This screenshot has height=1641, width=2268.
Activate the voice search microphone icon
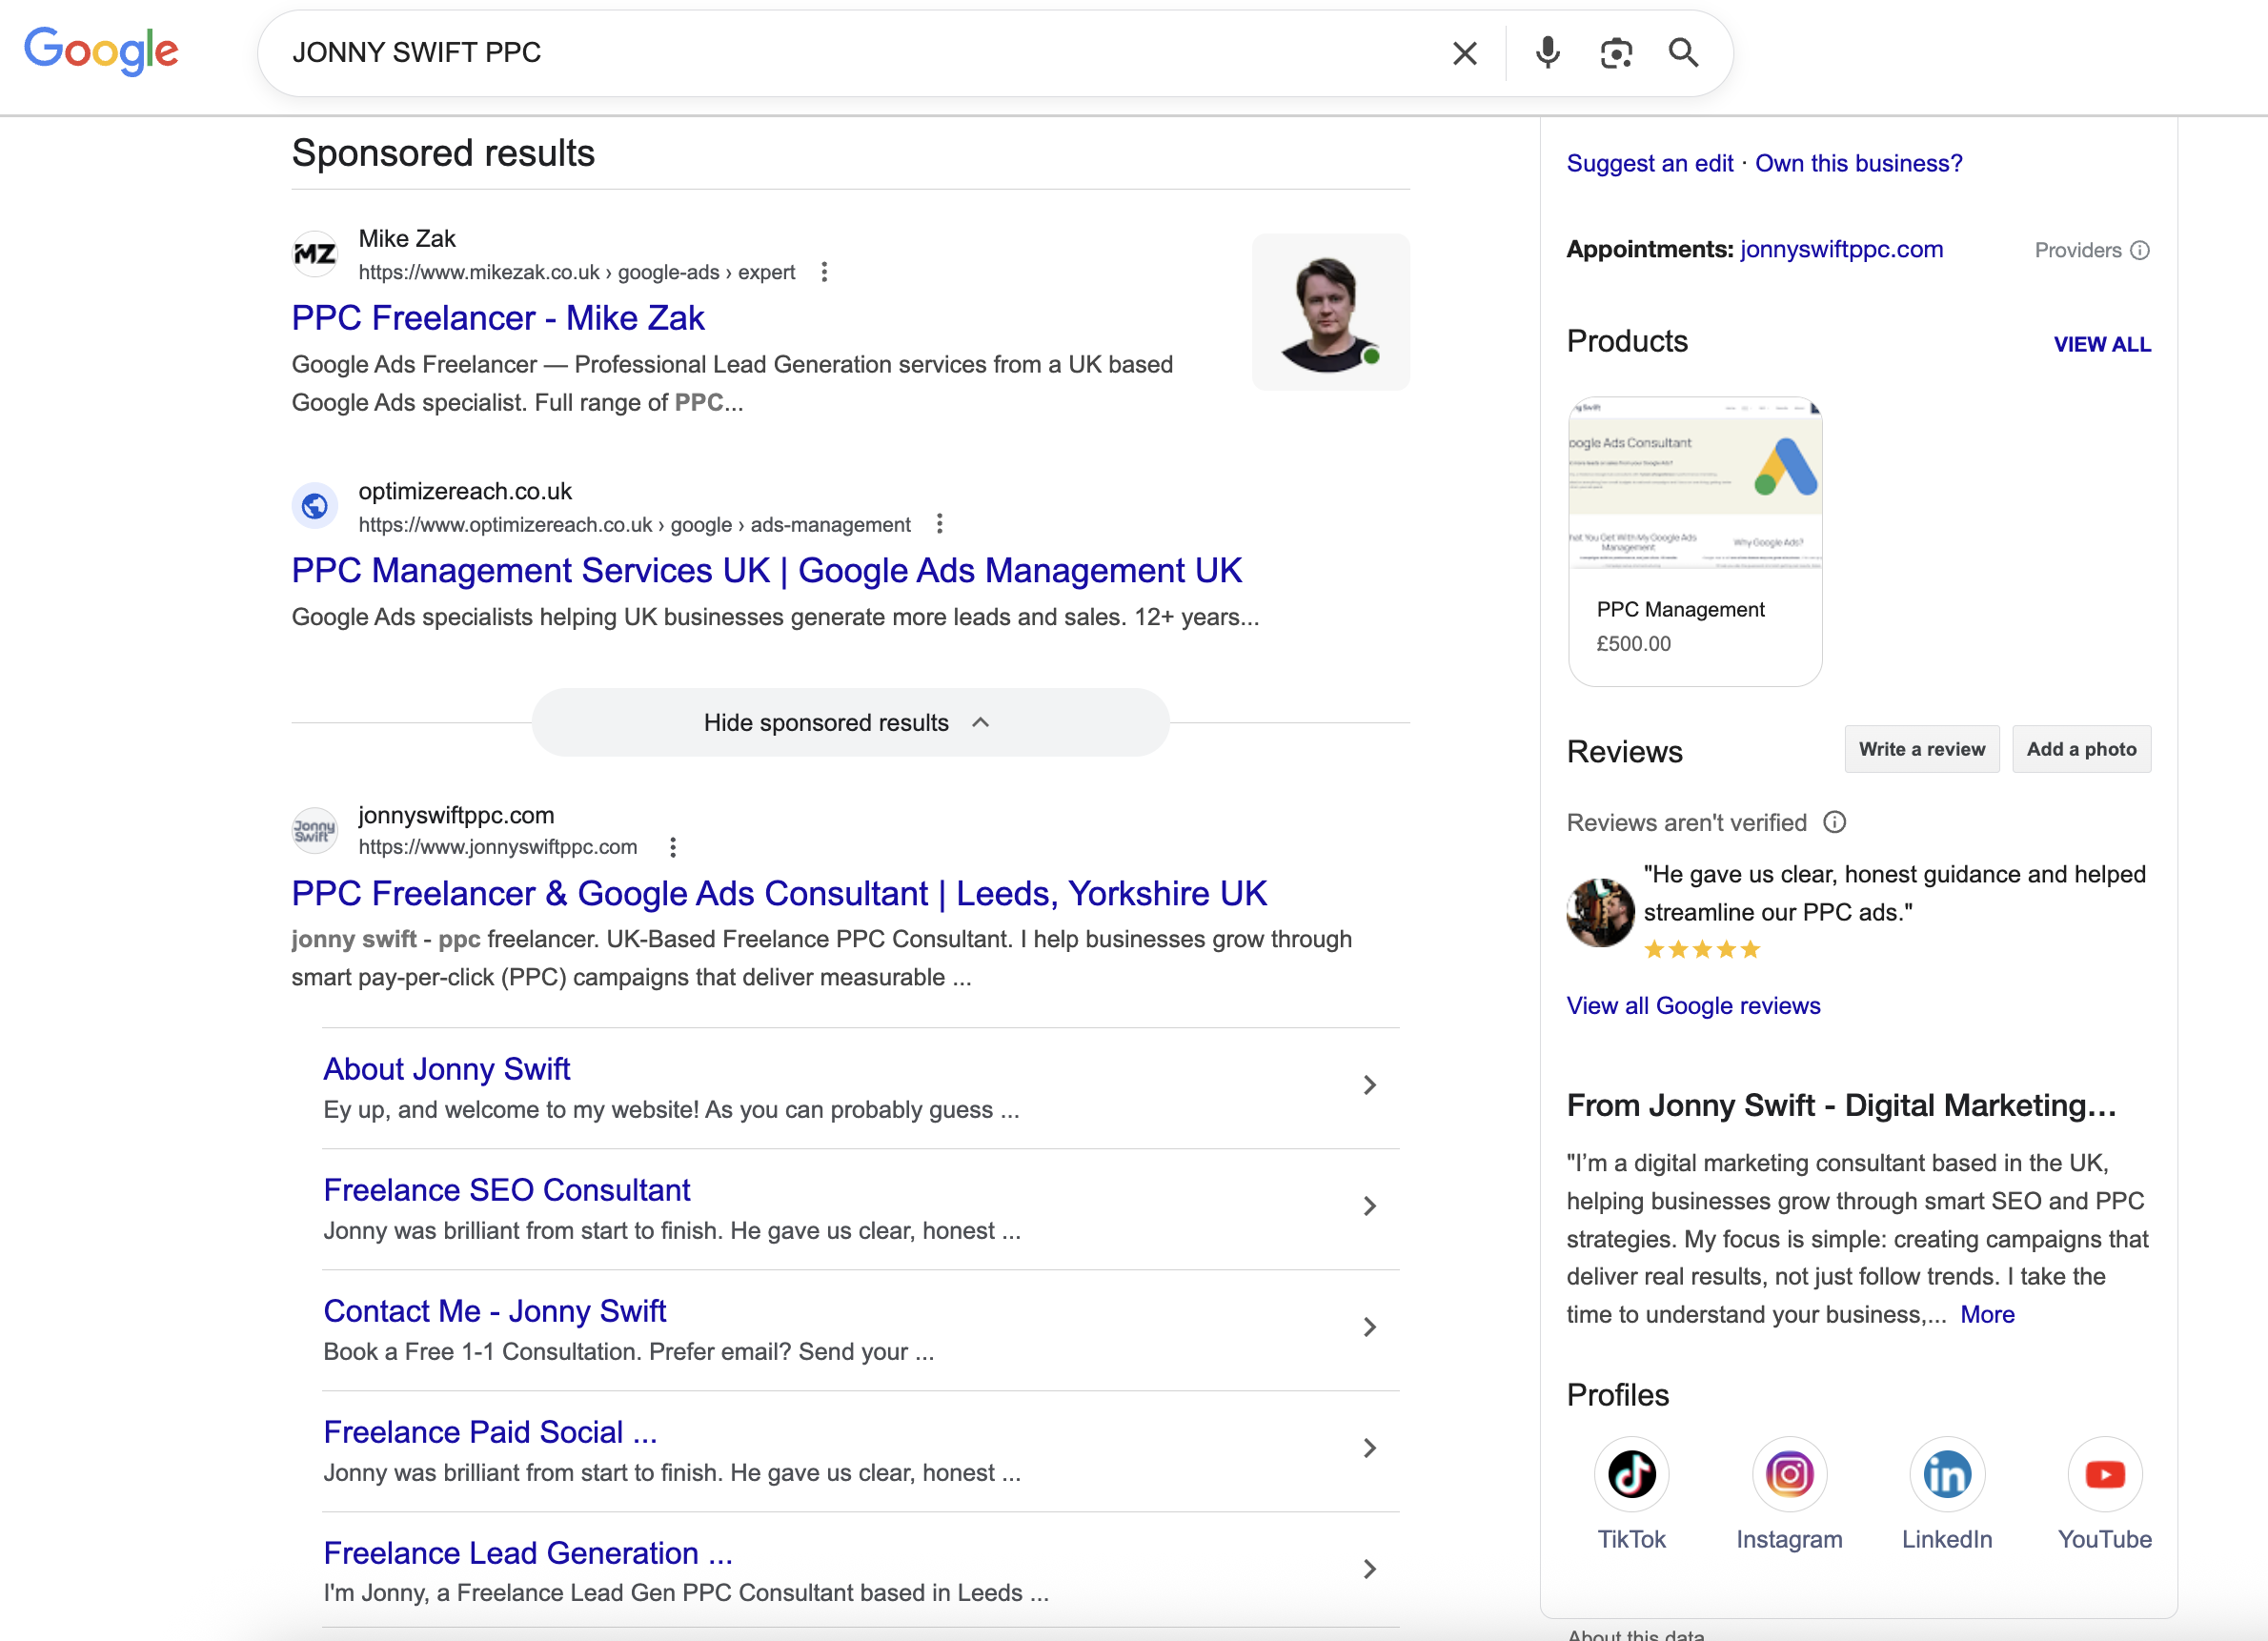pos(1546,53)
